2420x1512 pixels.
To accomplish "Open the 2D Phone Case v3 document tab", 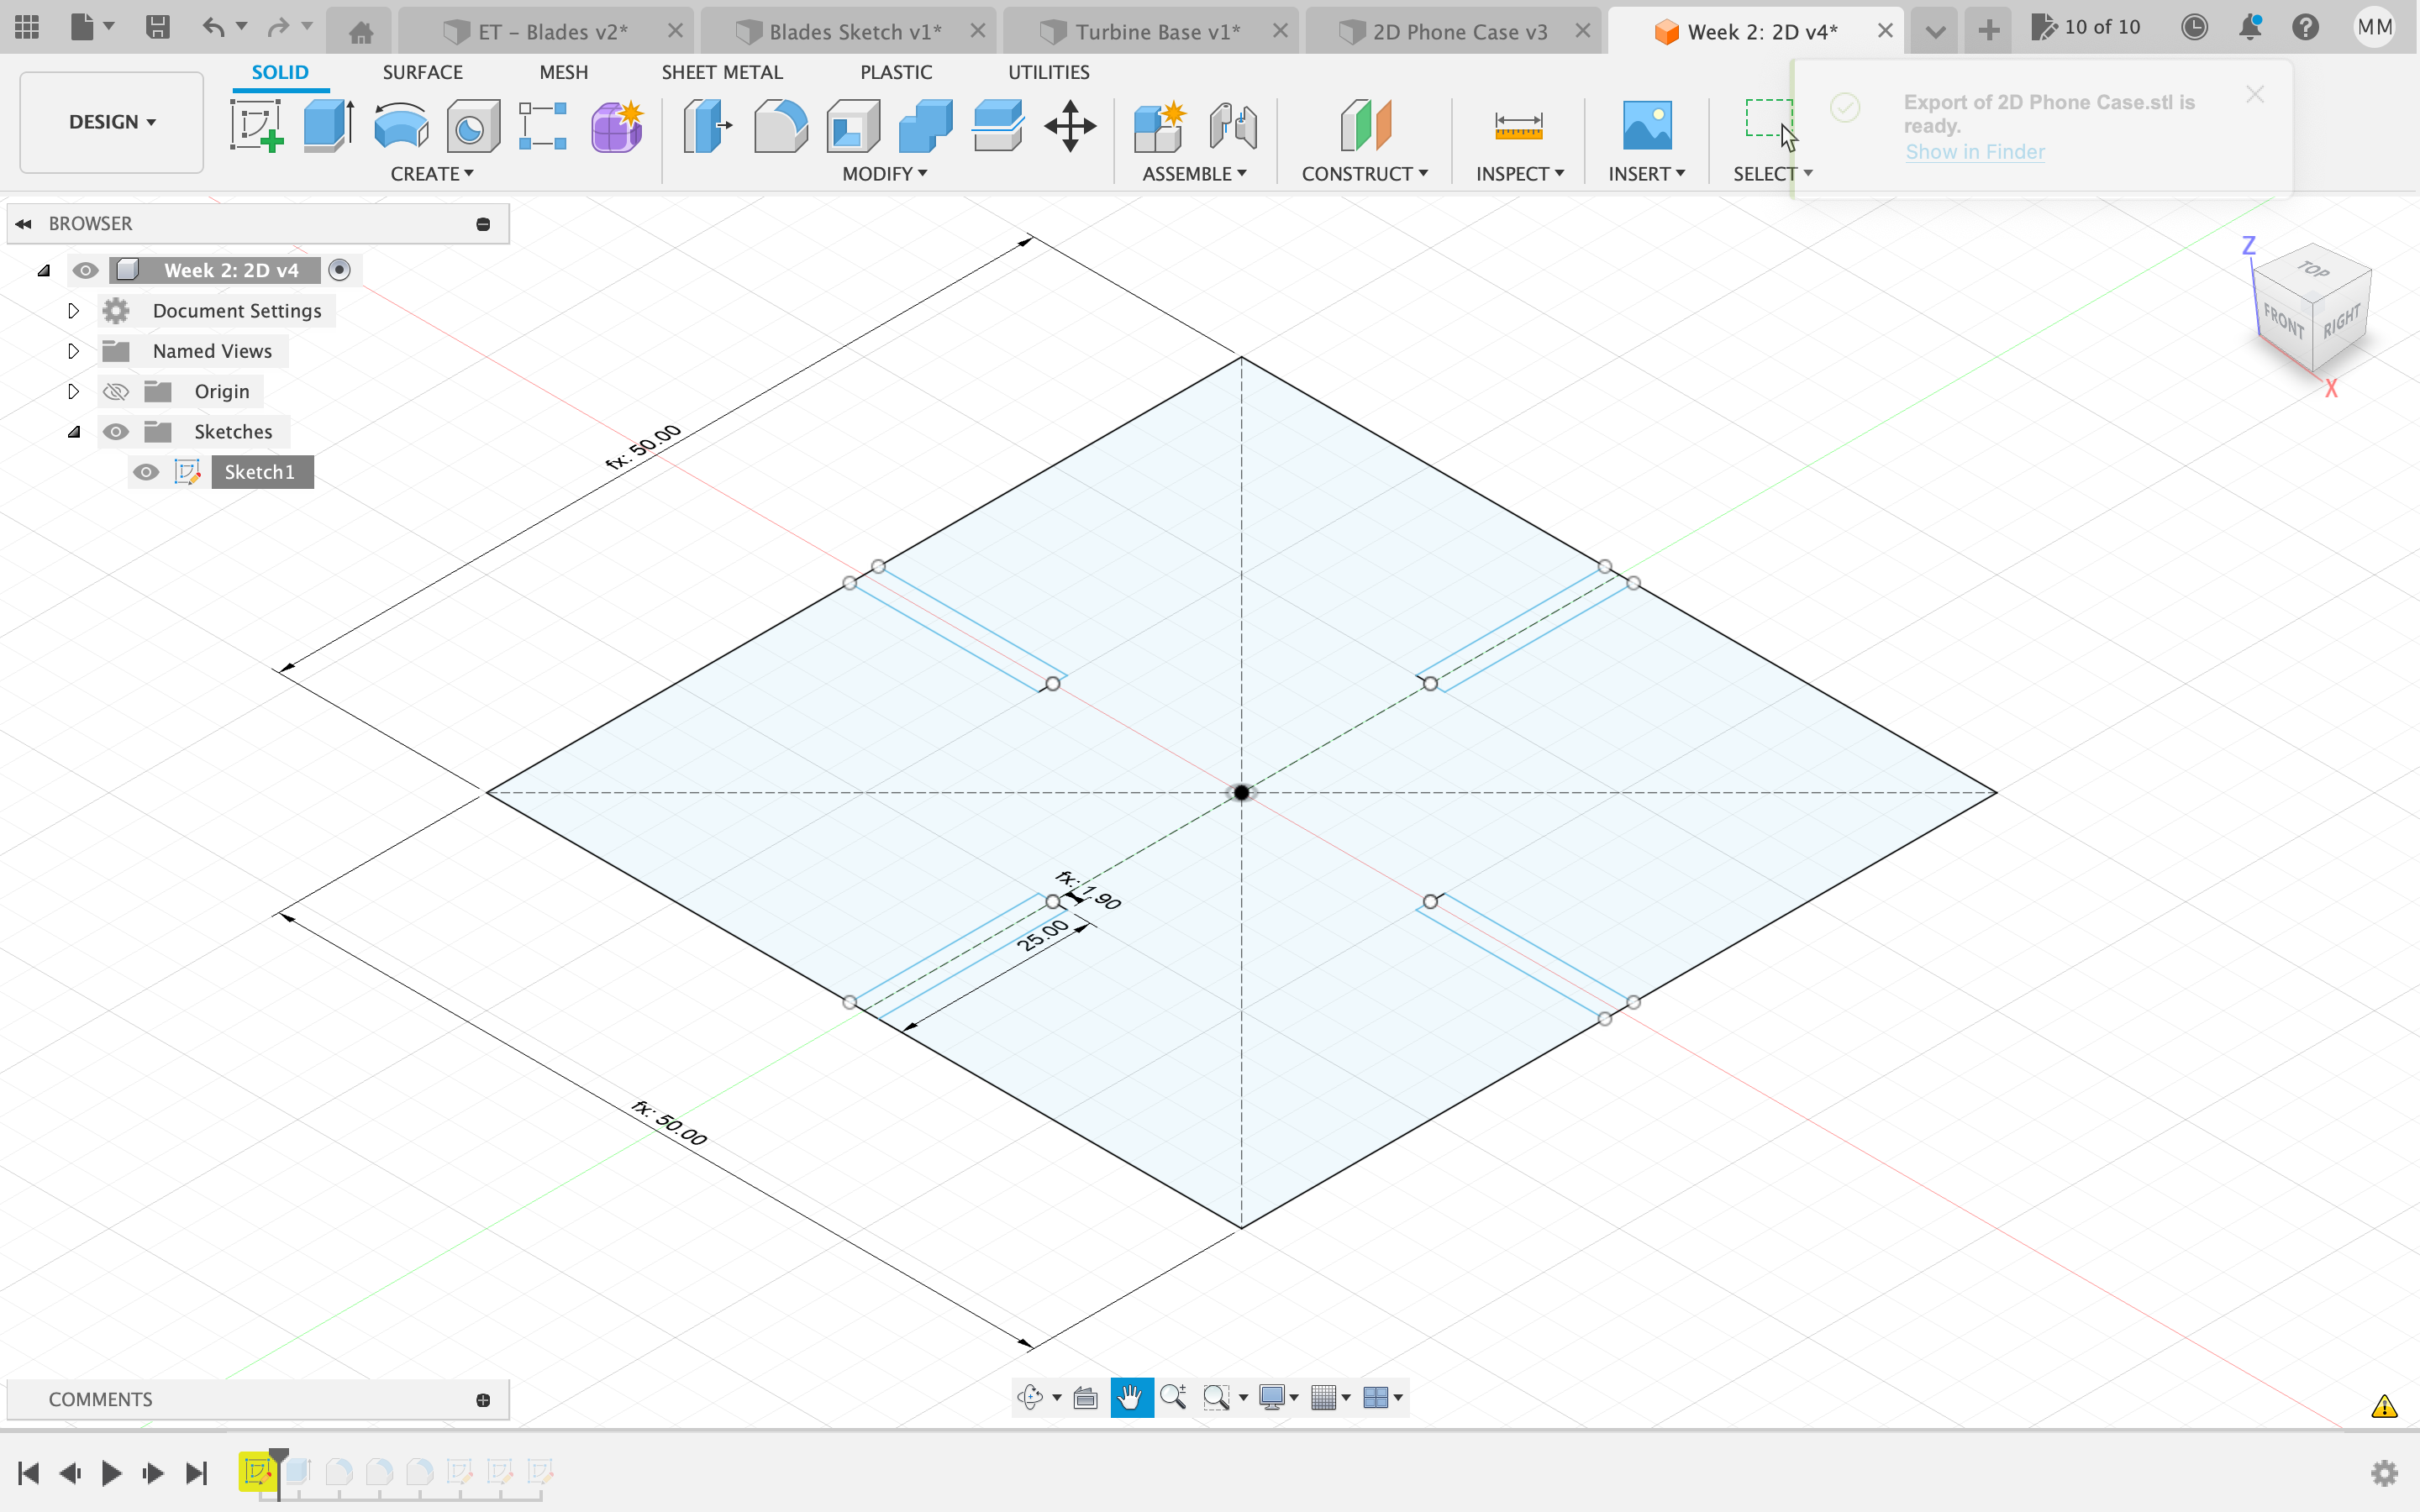I will click(x=1458, y=32).
